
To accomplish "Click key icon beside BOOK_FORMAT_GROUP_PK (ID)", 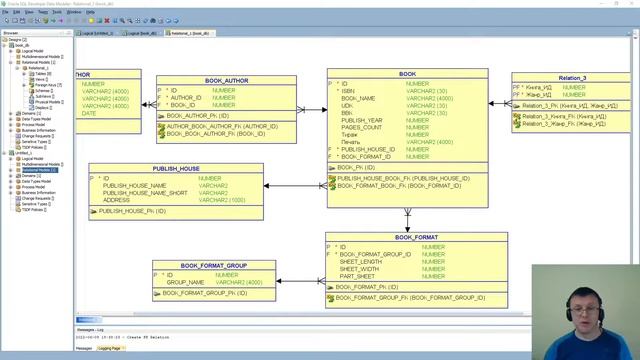I will click(157, 293).
